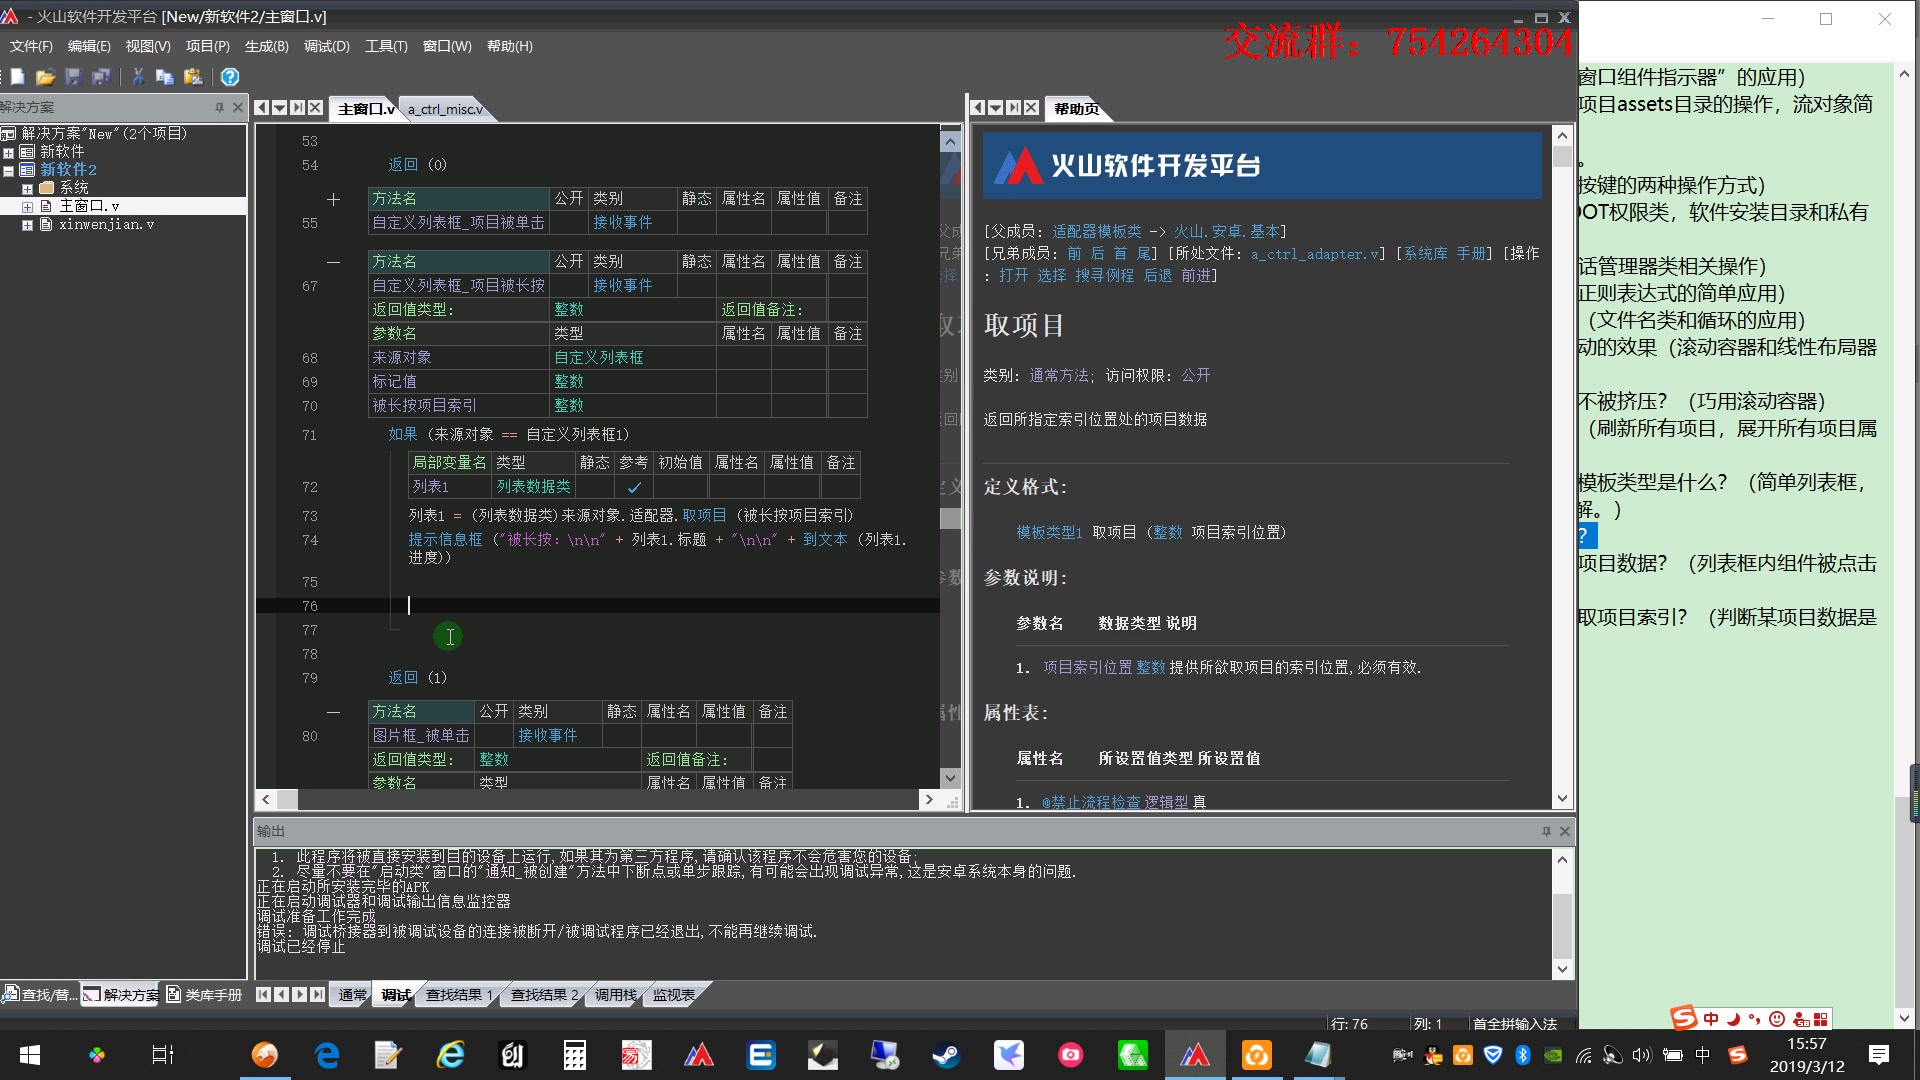Click the Save toolbar icon
This screenshot has height=1080, width=1920.
73,77
